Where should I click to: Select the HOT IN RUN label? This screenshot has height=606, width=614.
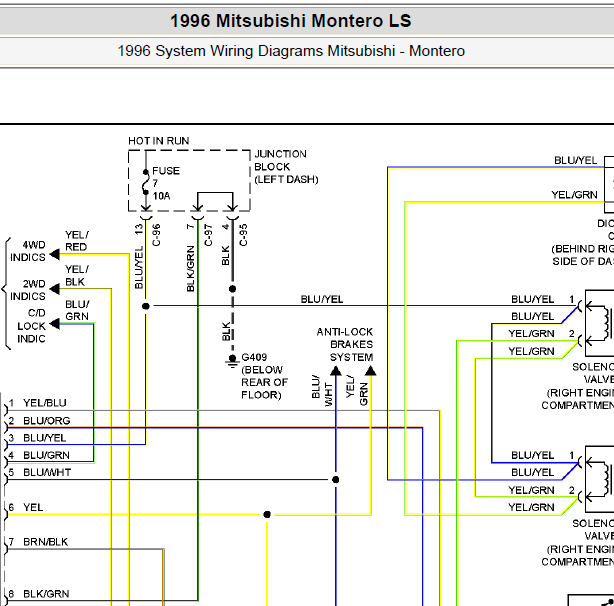158,141
